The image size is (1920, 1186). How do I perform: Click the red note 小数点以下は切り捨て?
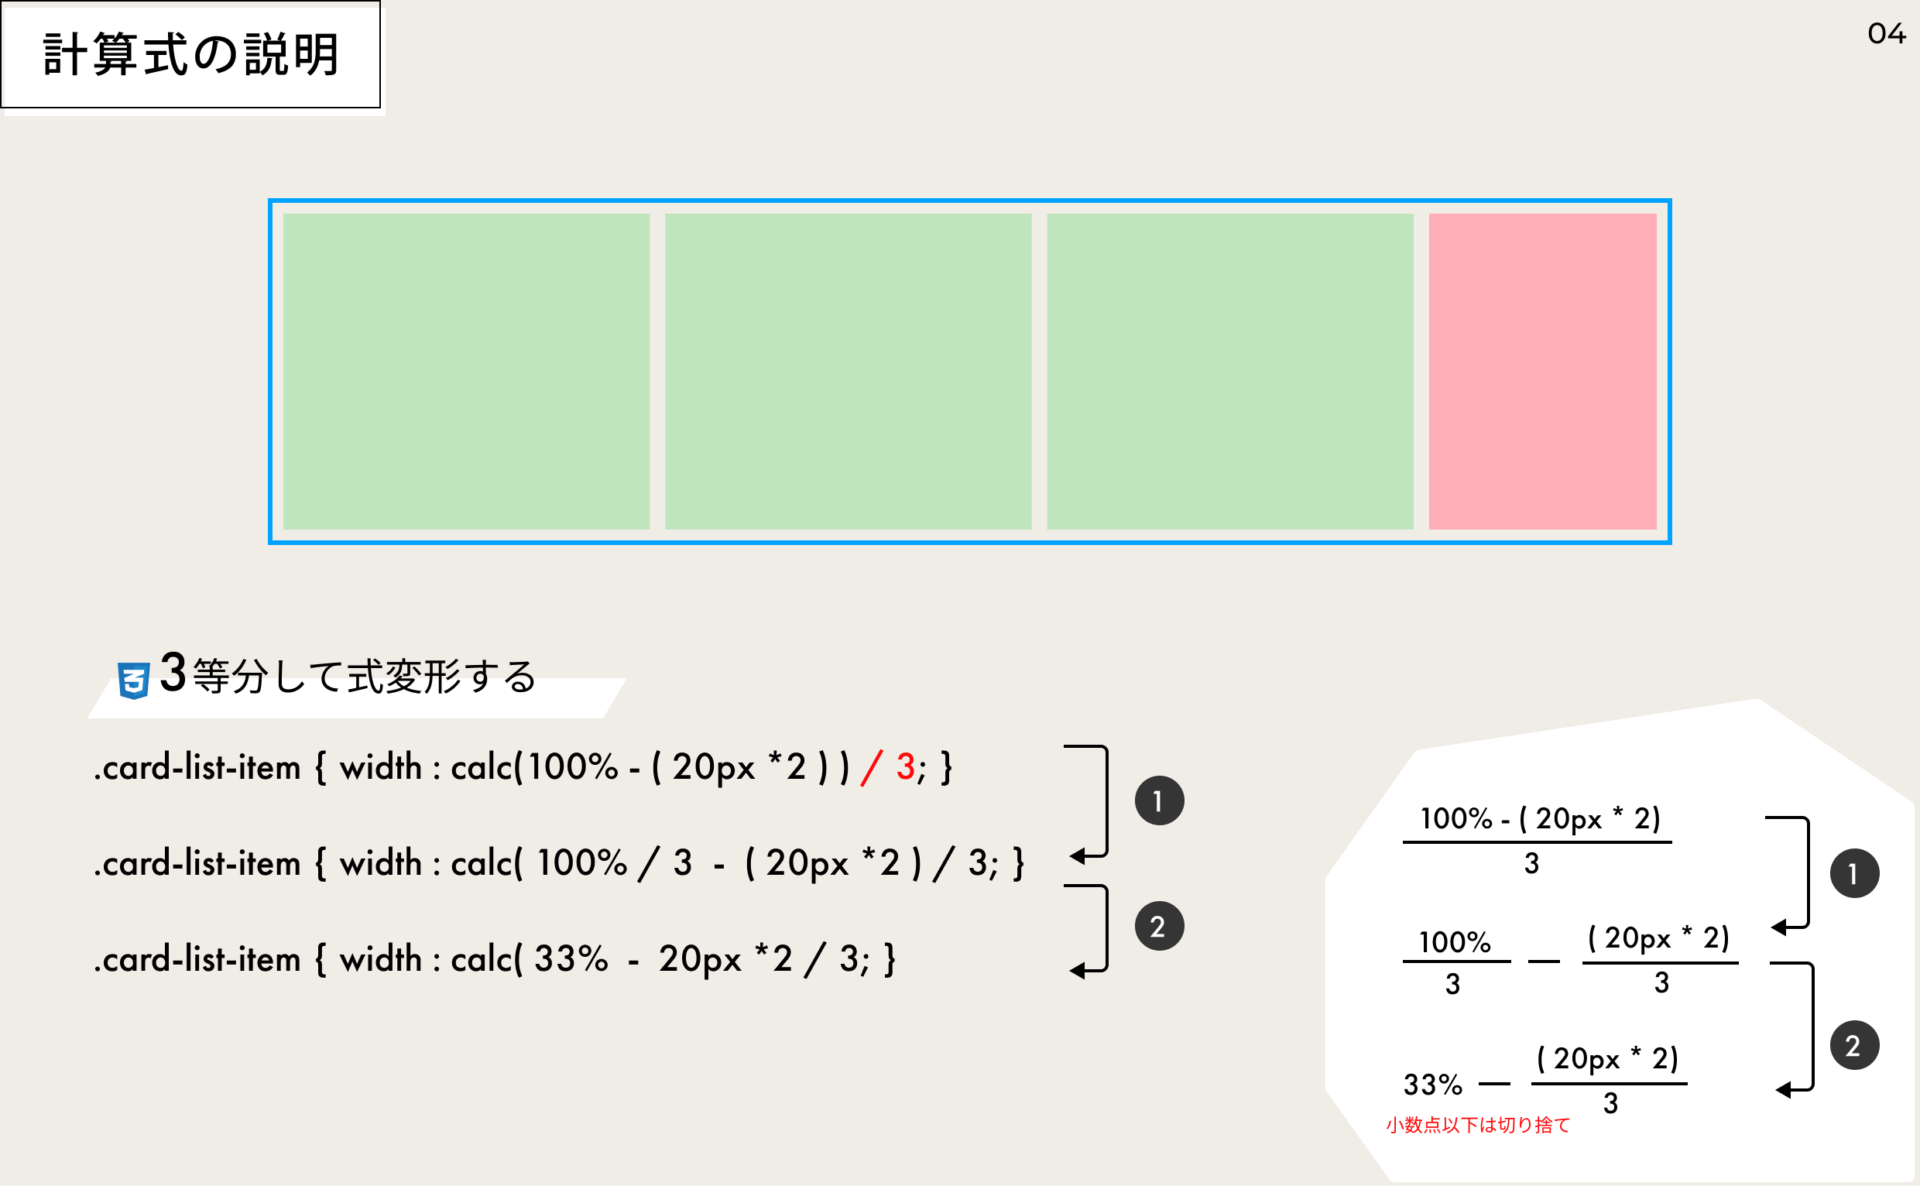(x=1477, y=1125)
